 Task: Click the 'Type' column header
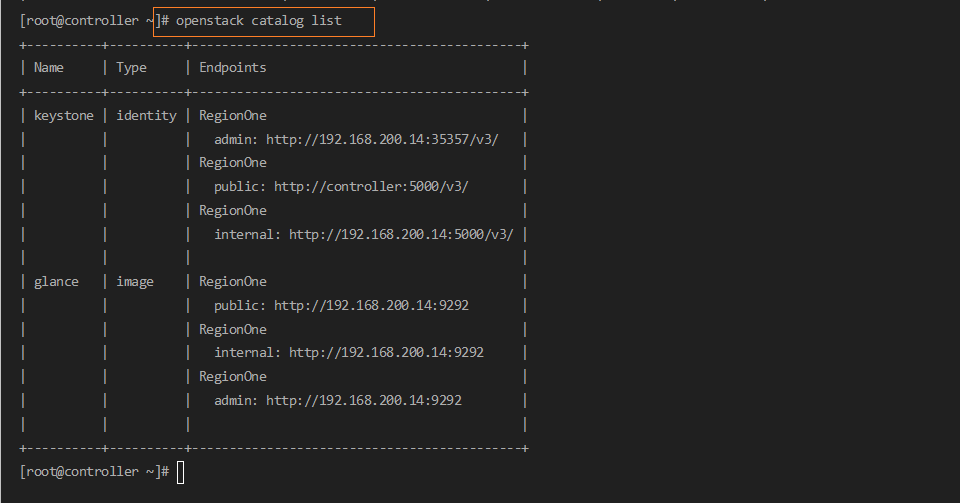tap(131, 68)
